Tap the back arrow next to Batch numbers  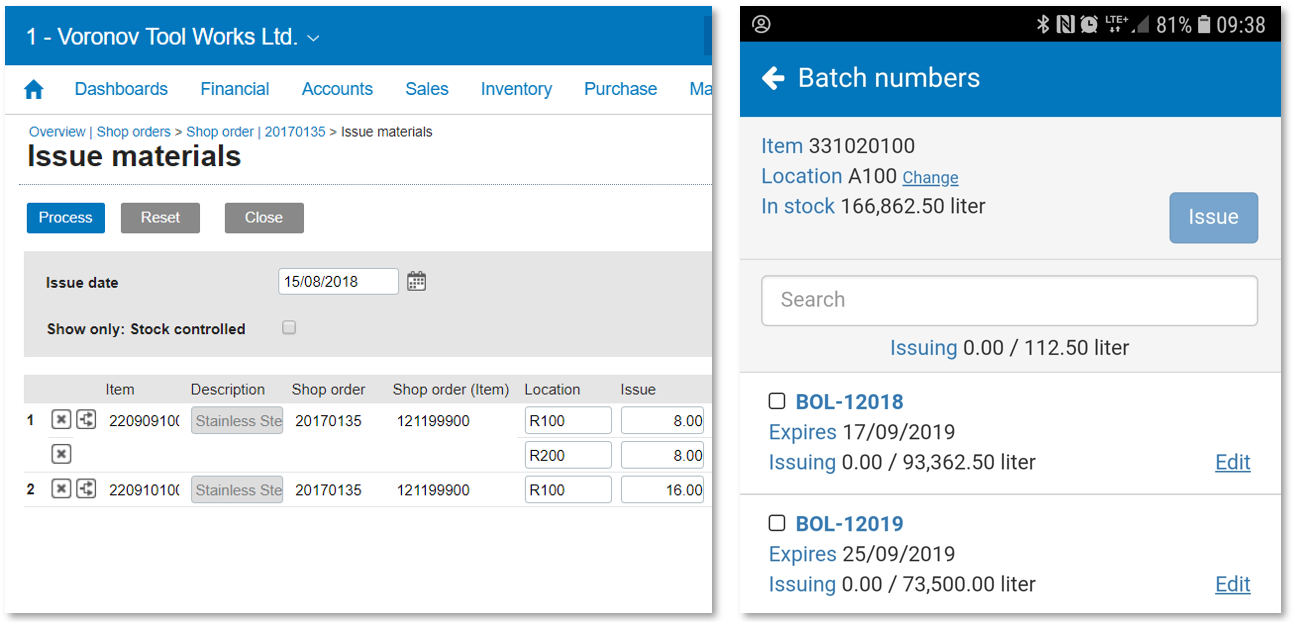[773, 78]
